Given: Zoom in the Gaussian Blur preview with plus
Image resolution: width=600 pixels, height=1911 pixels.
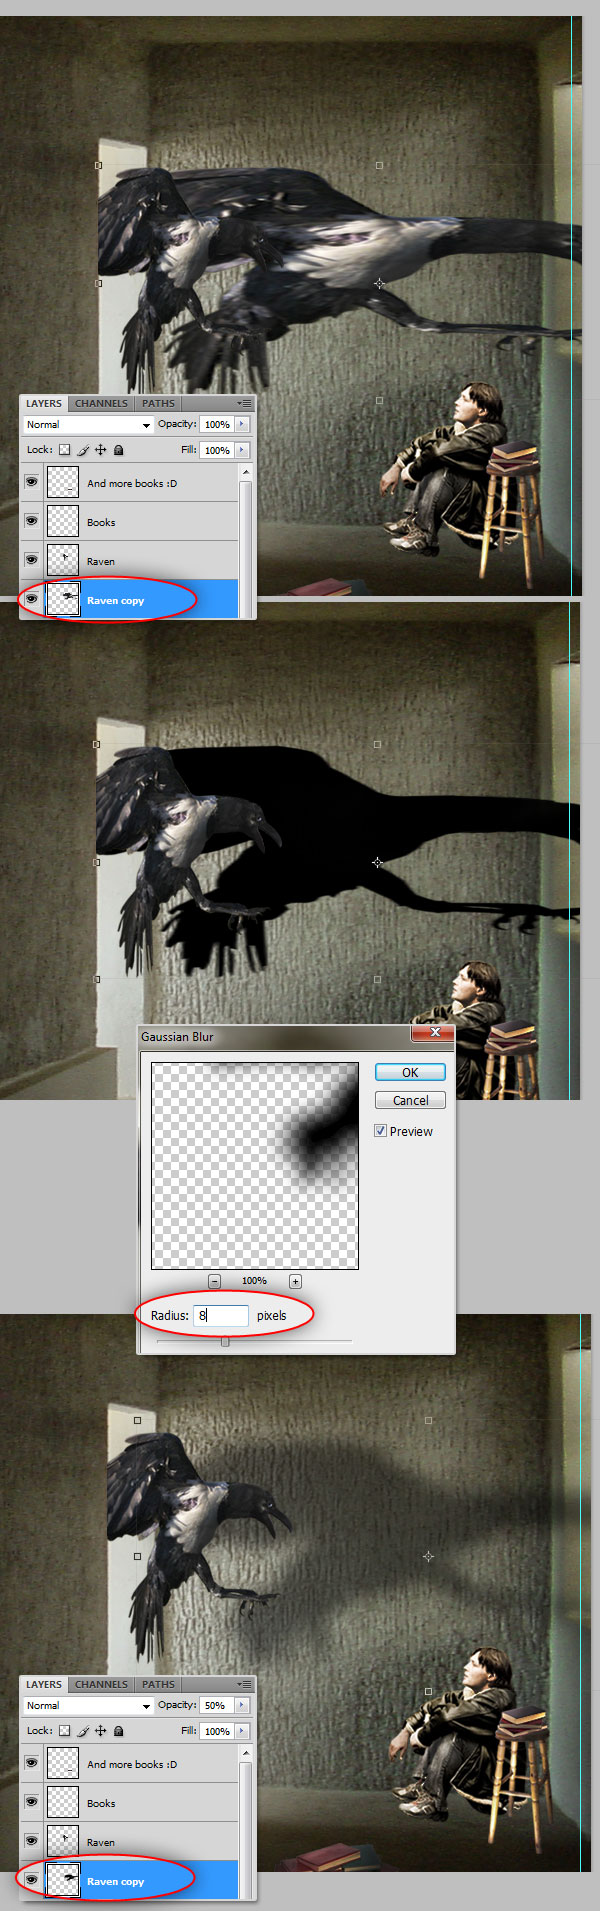Looking at the screenshot, I should click(295, 1281).
